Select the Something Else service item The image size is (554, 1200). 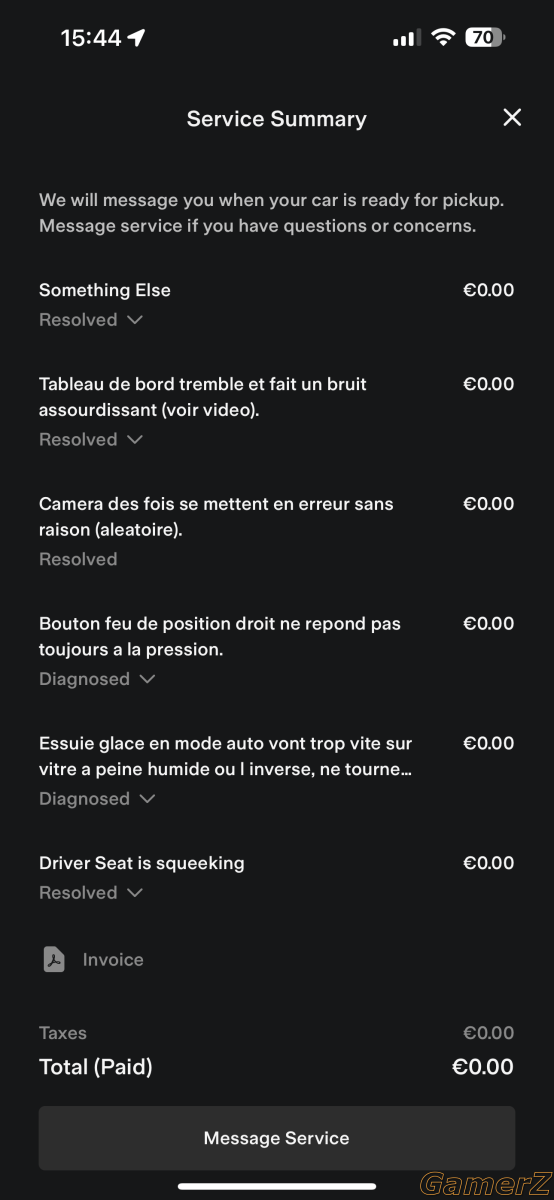pos(277,304)
